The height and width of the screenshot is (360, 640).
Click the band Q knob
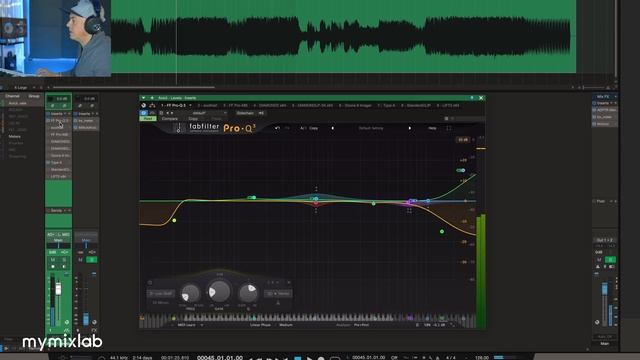pyautogui.click(x=248, y=293)
